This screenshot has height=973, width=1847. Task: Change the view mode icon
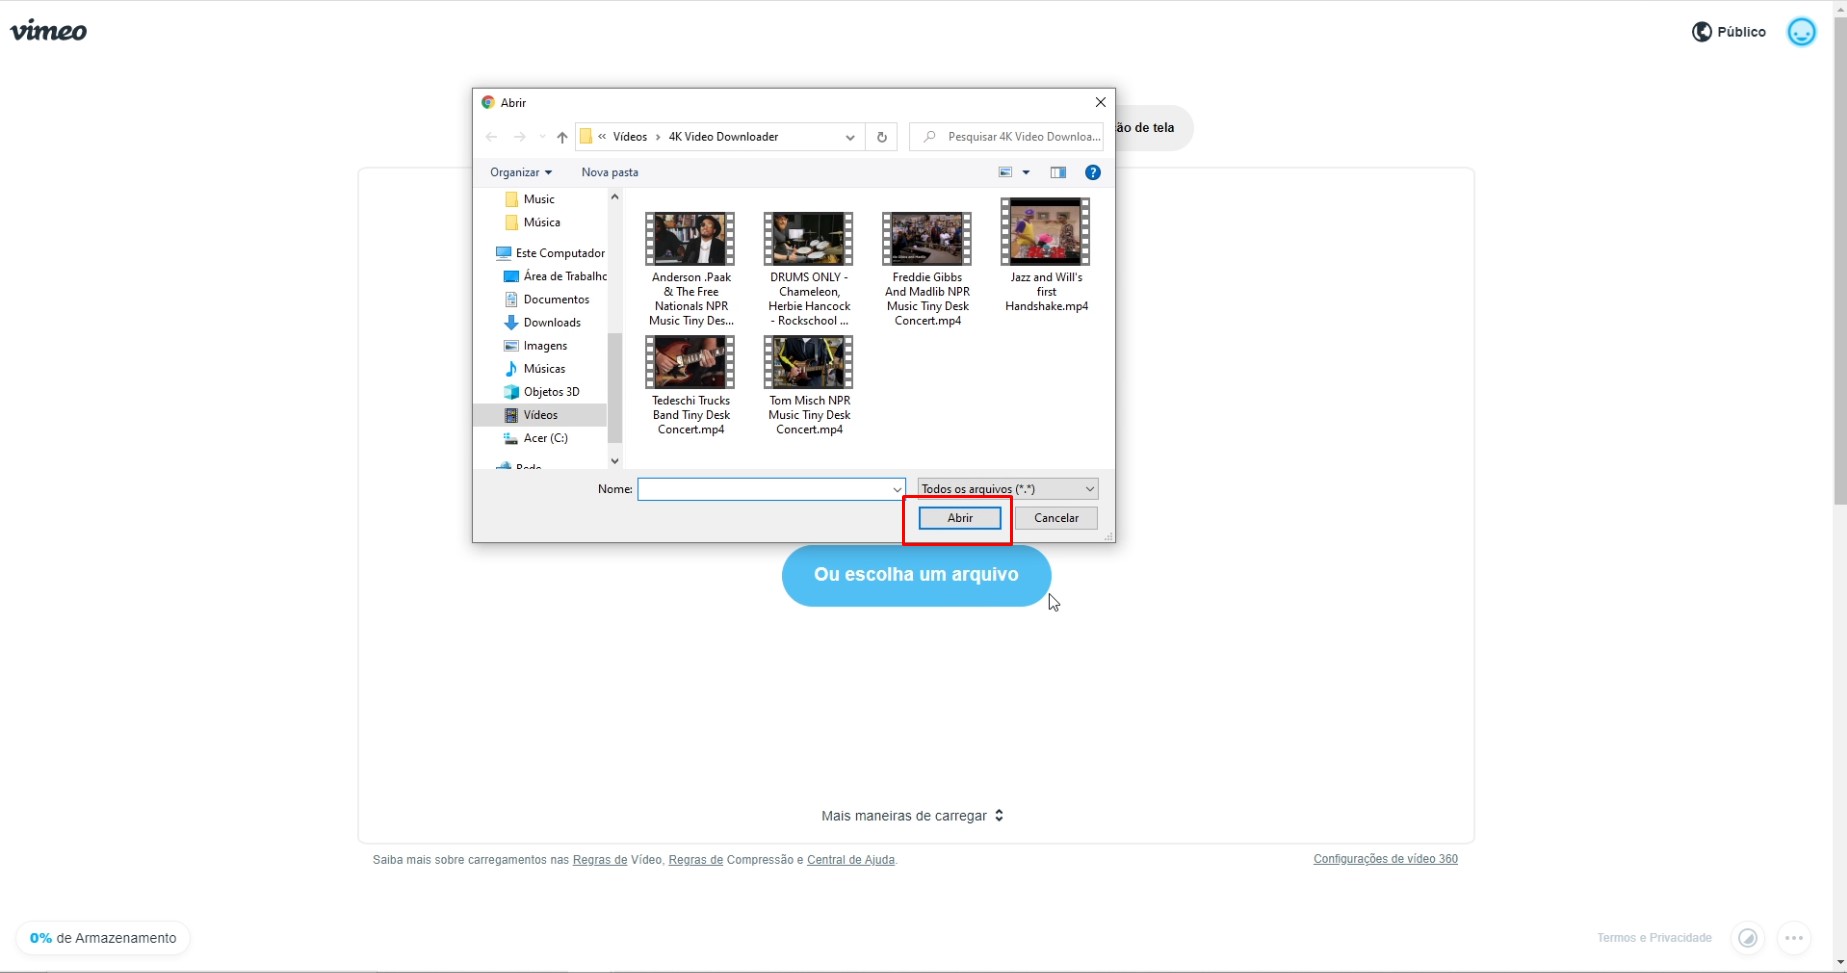[x=1005, y=172]
